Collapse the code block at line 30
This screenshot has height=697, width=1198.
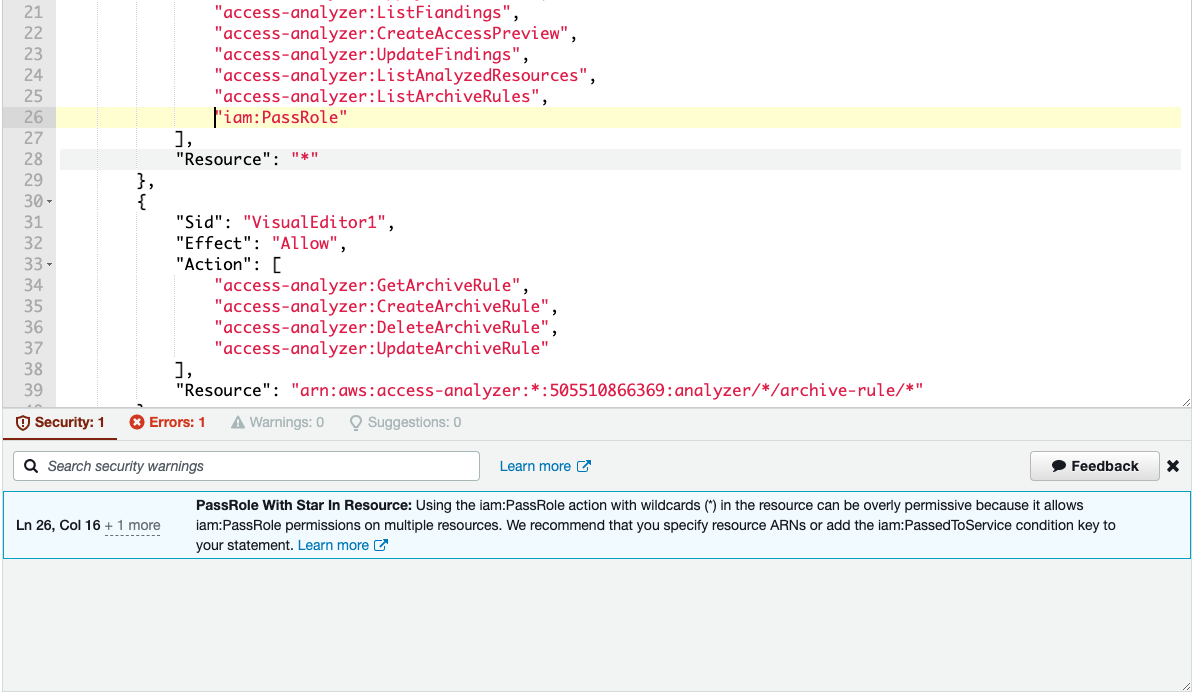[x=50, y=202]
